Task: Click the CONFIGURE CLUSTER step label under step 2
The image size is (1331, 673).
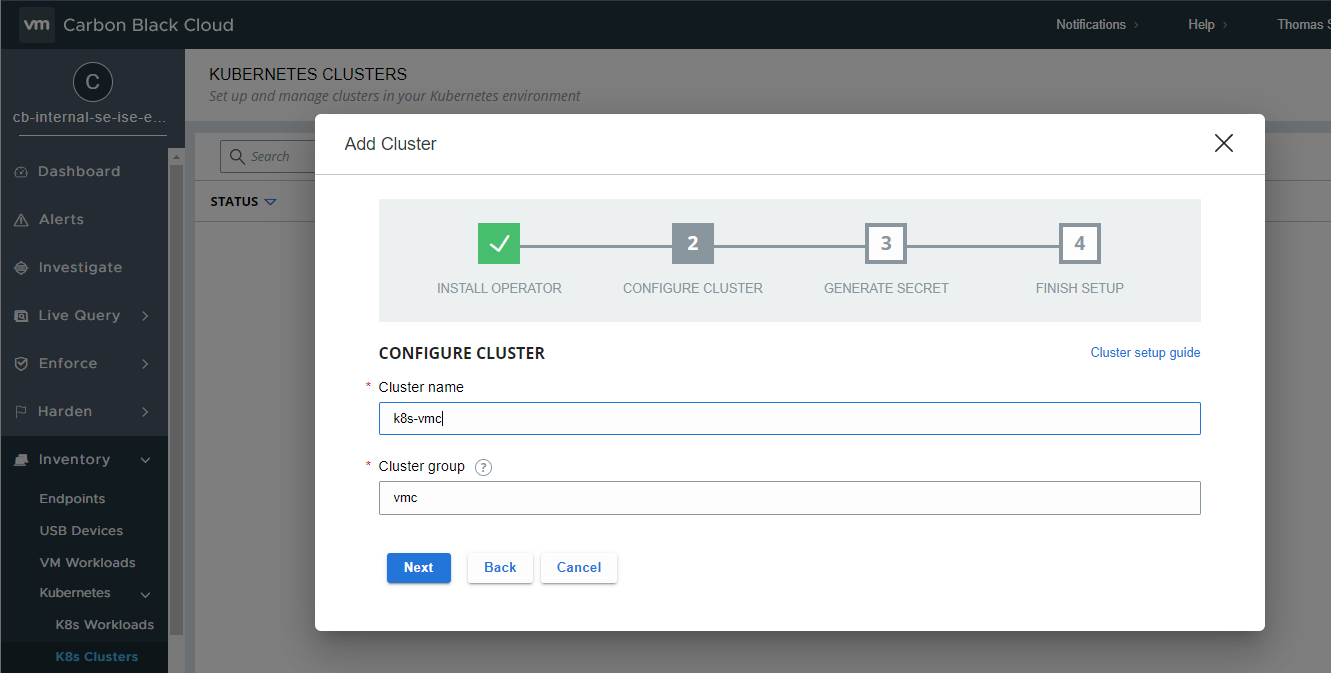Action: 693,288
